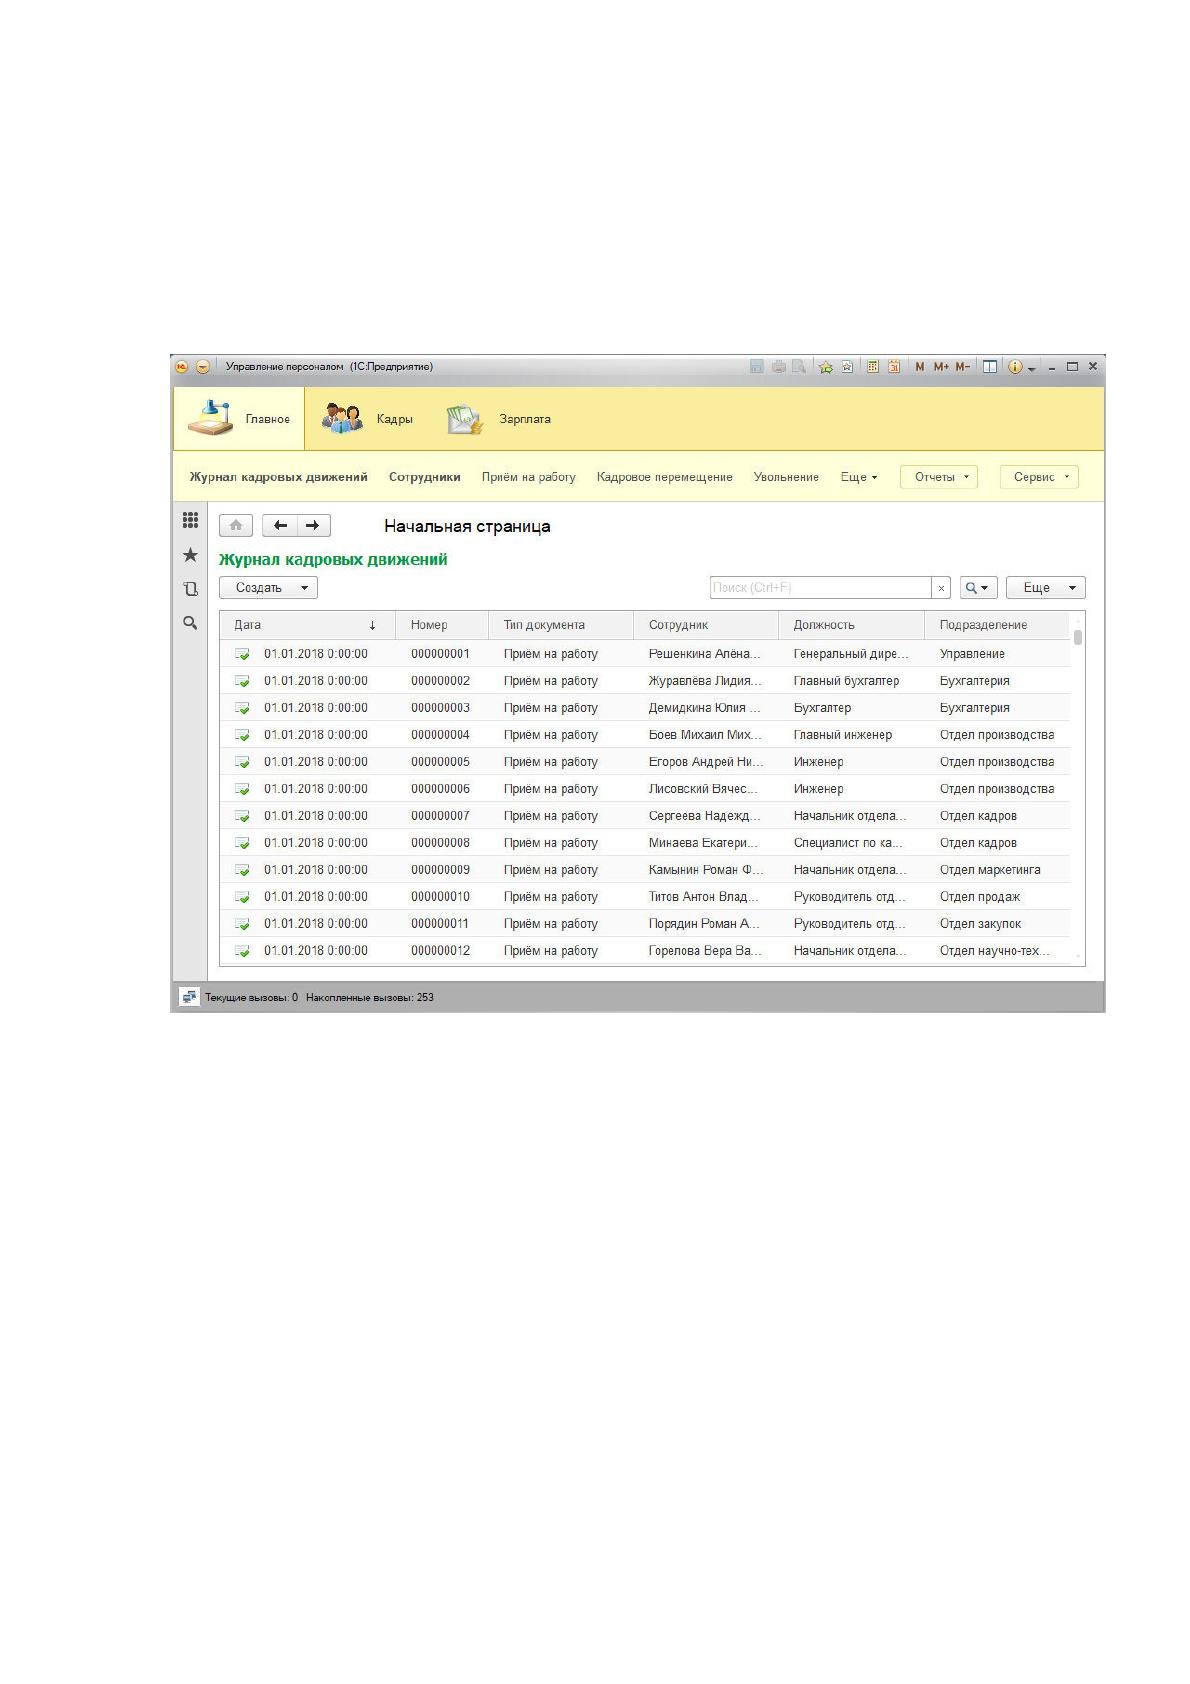Open the 1C main menu icon in the title bar
The height and width of the screenshot is (1684, 1190).
pos(181,367)
